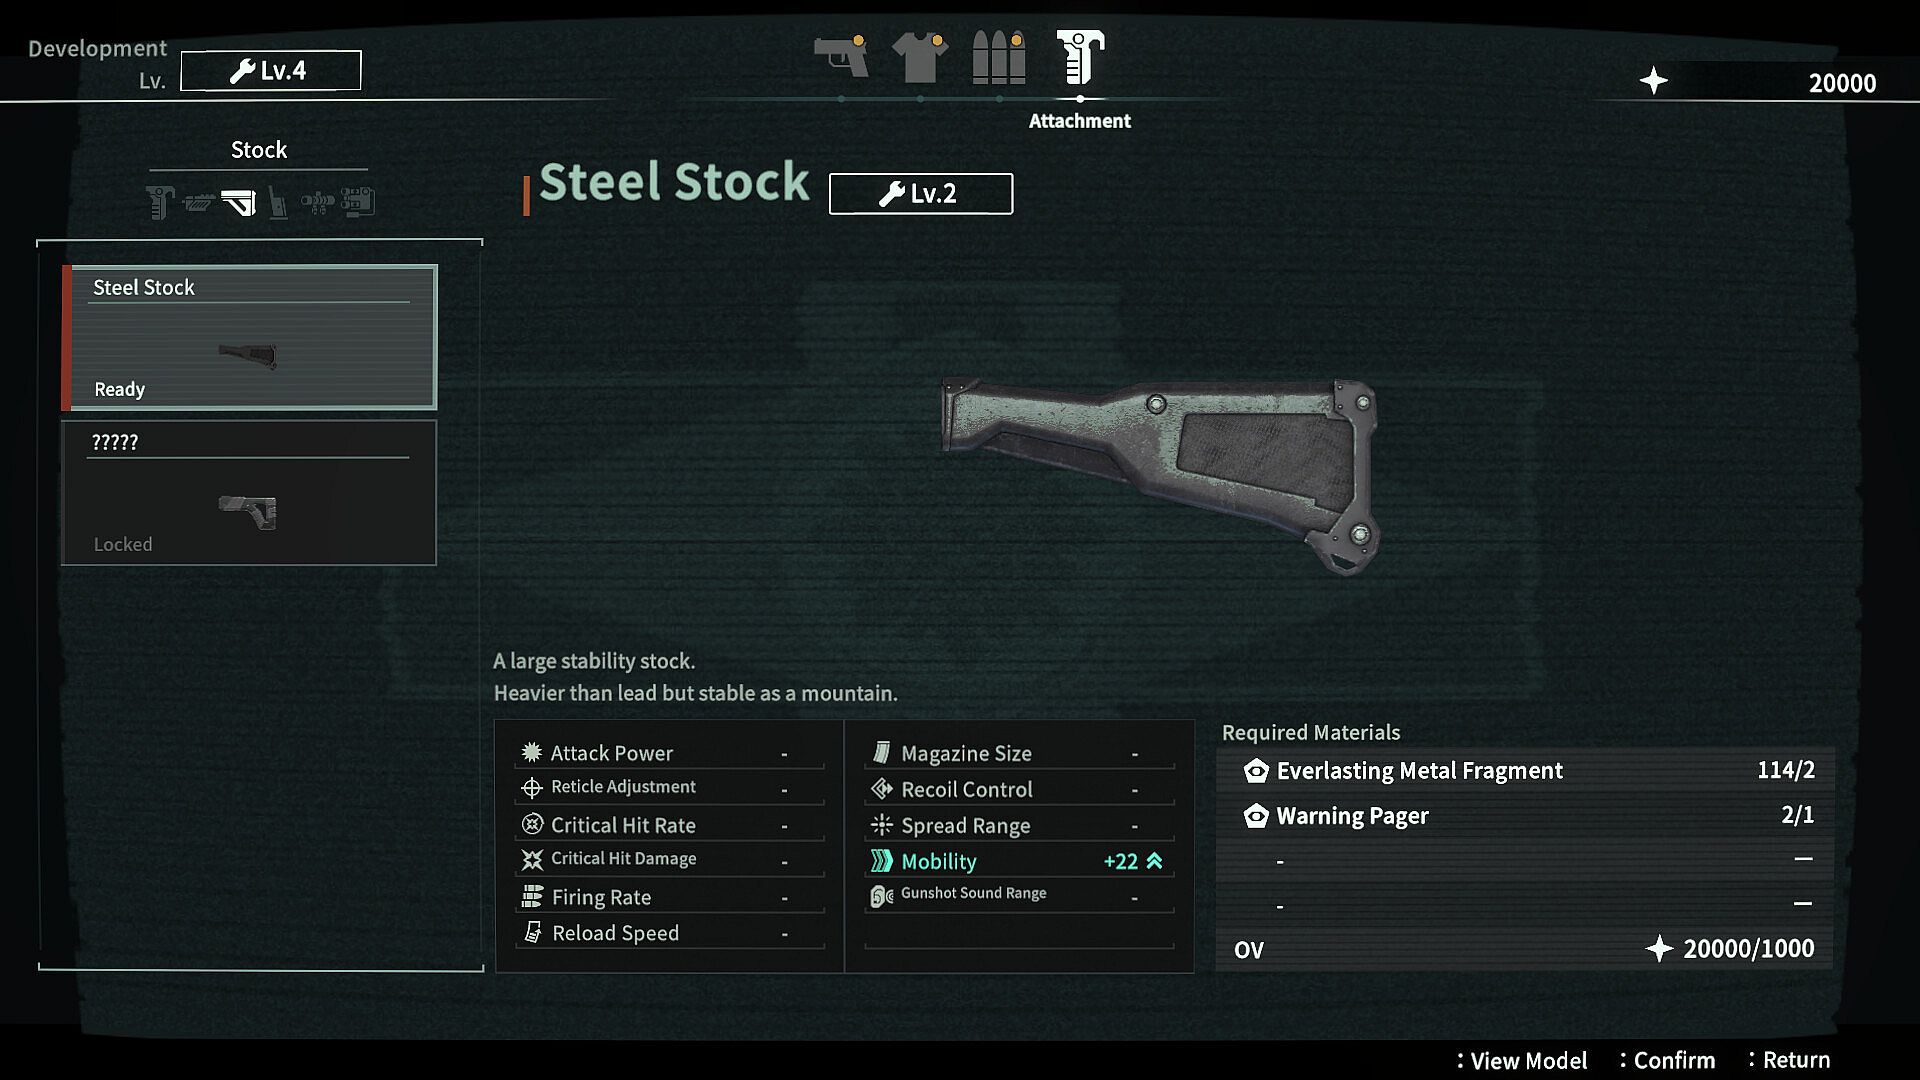Click Everlasting Metal Fragment material row
The height and width of the screenshot is (1080, 1920).
point(1525,770)
